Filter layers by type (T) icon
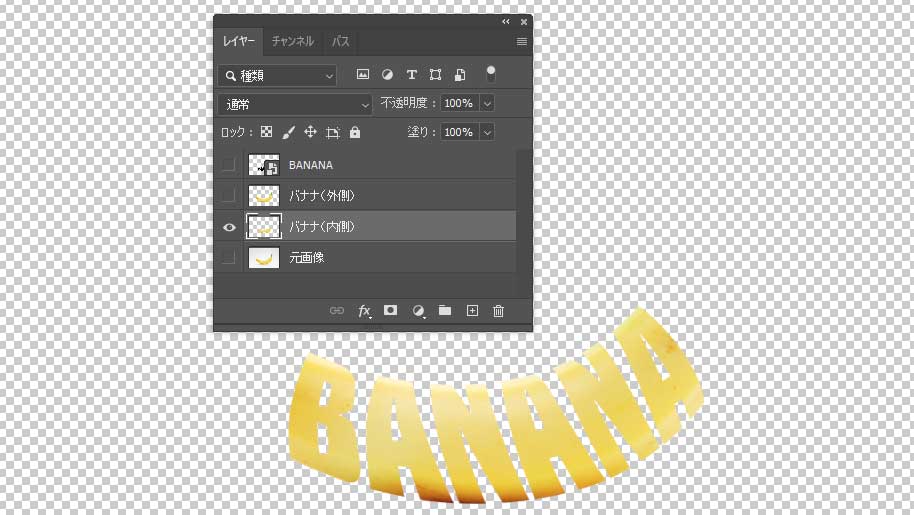The image size is (914, 515). coord(412,75)
